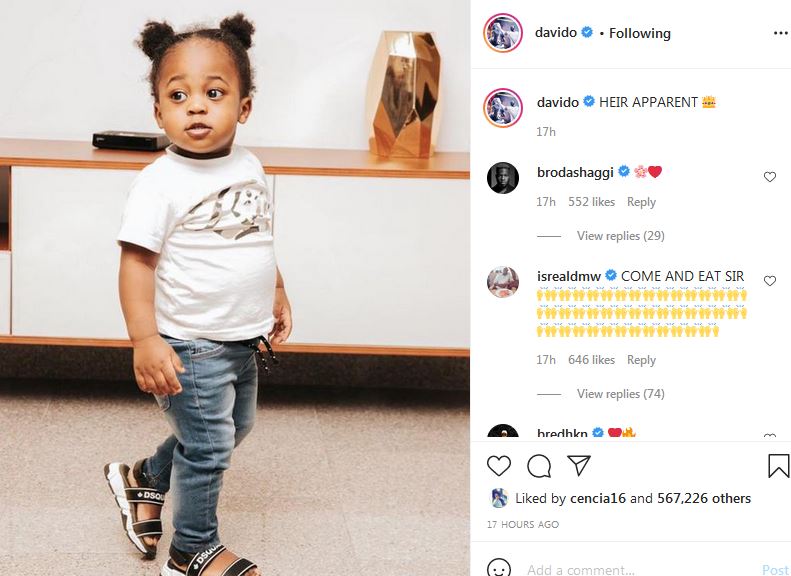Open isrealdmw's profile picture
Image resolution: width=791 pixels, height=576 pixels.
pyautogui.click(x=503, y=281)
